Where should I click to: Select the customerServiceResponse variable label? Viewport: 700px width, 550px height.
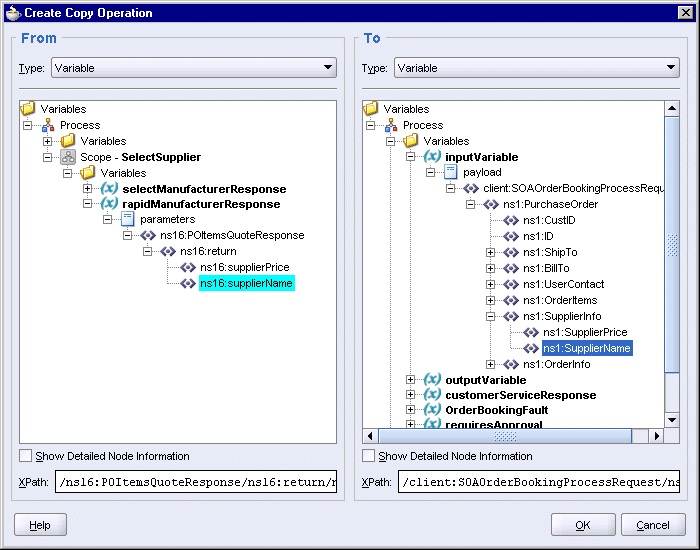tap(521, 395)
